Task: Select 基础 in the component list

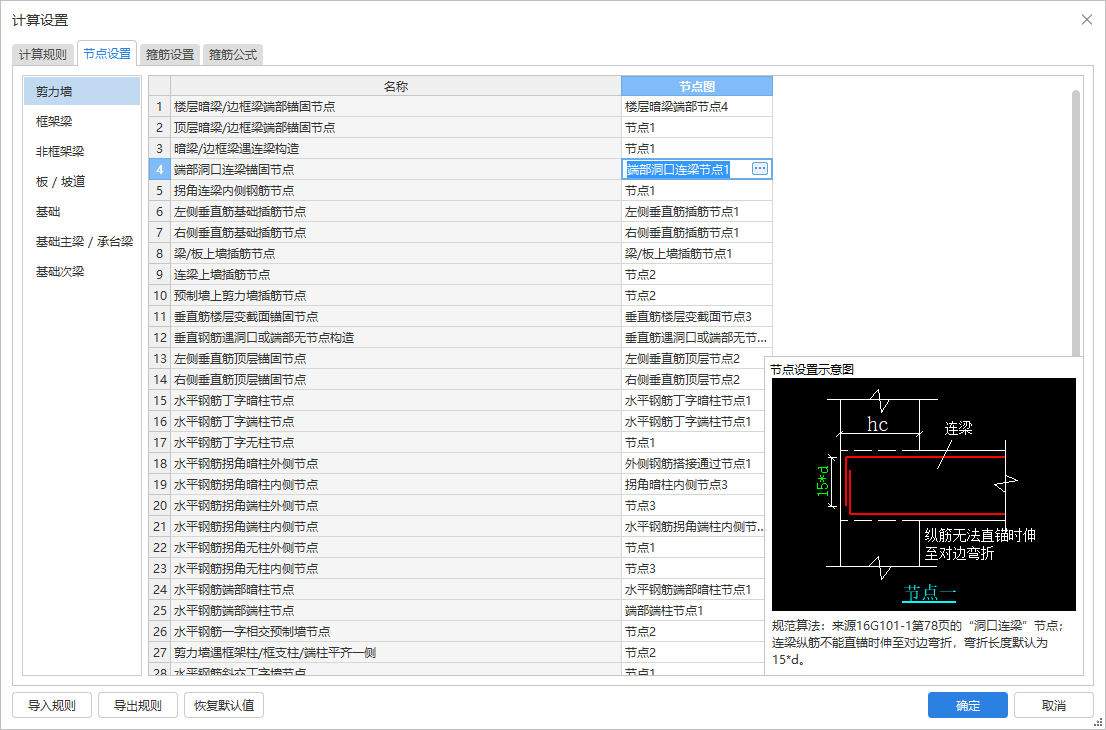Action: [82, 212]
